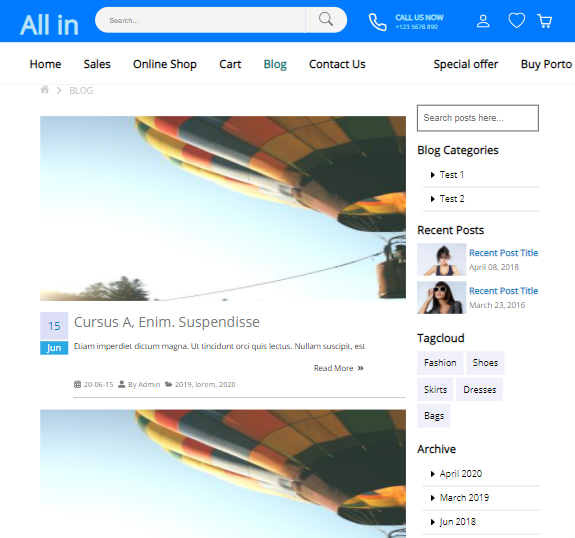Open the Recent Post Title dated March 23, 2016
Viewport: 575px width, 538px height.
[x=503, y=291]
